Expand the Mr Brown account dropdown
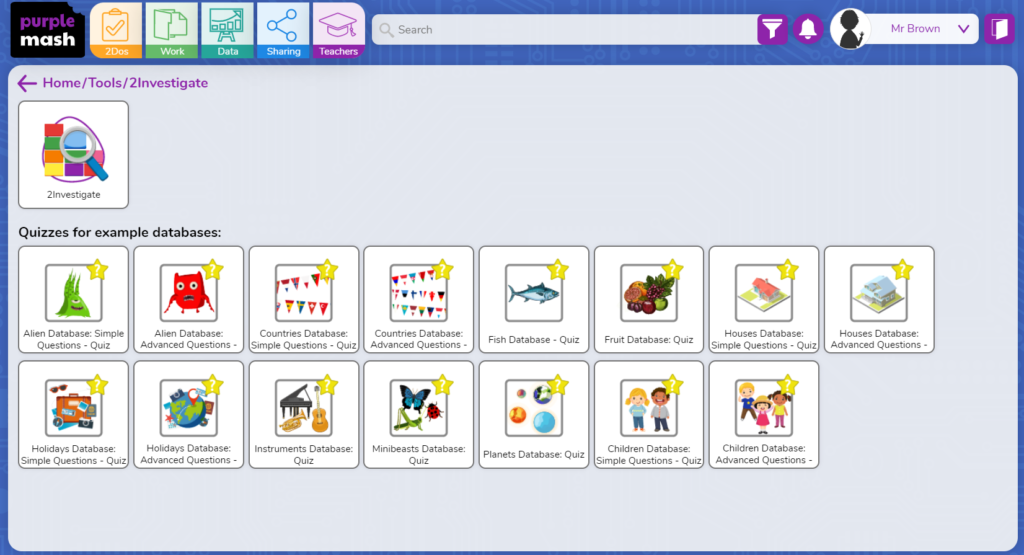This screenshot has height=555, width=1024. pyautogui.click(x=963, y=29)
